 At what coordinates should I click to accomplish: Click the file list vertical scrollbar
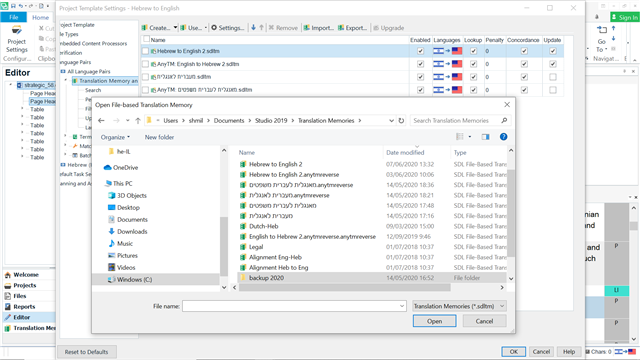point(511,213)
